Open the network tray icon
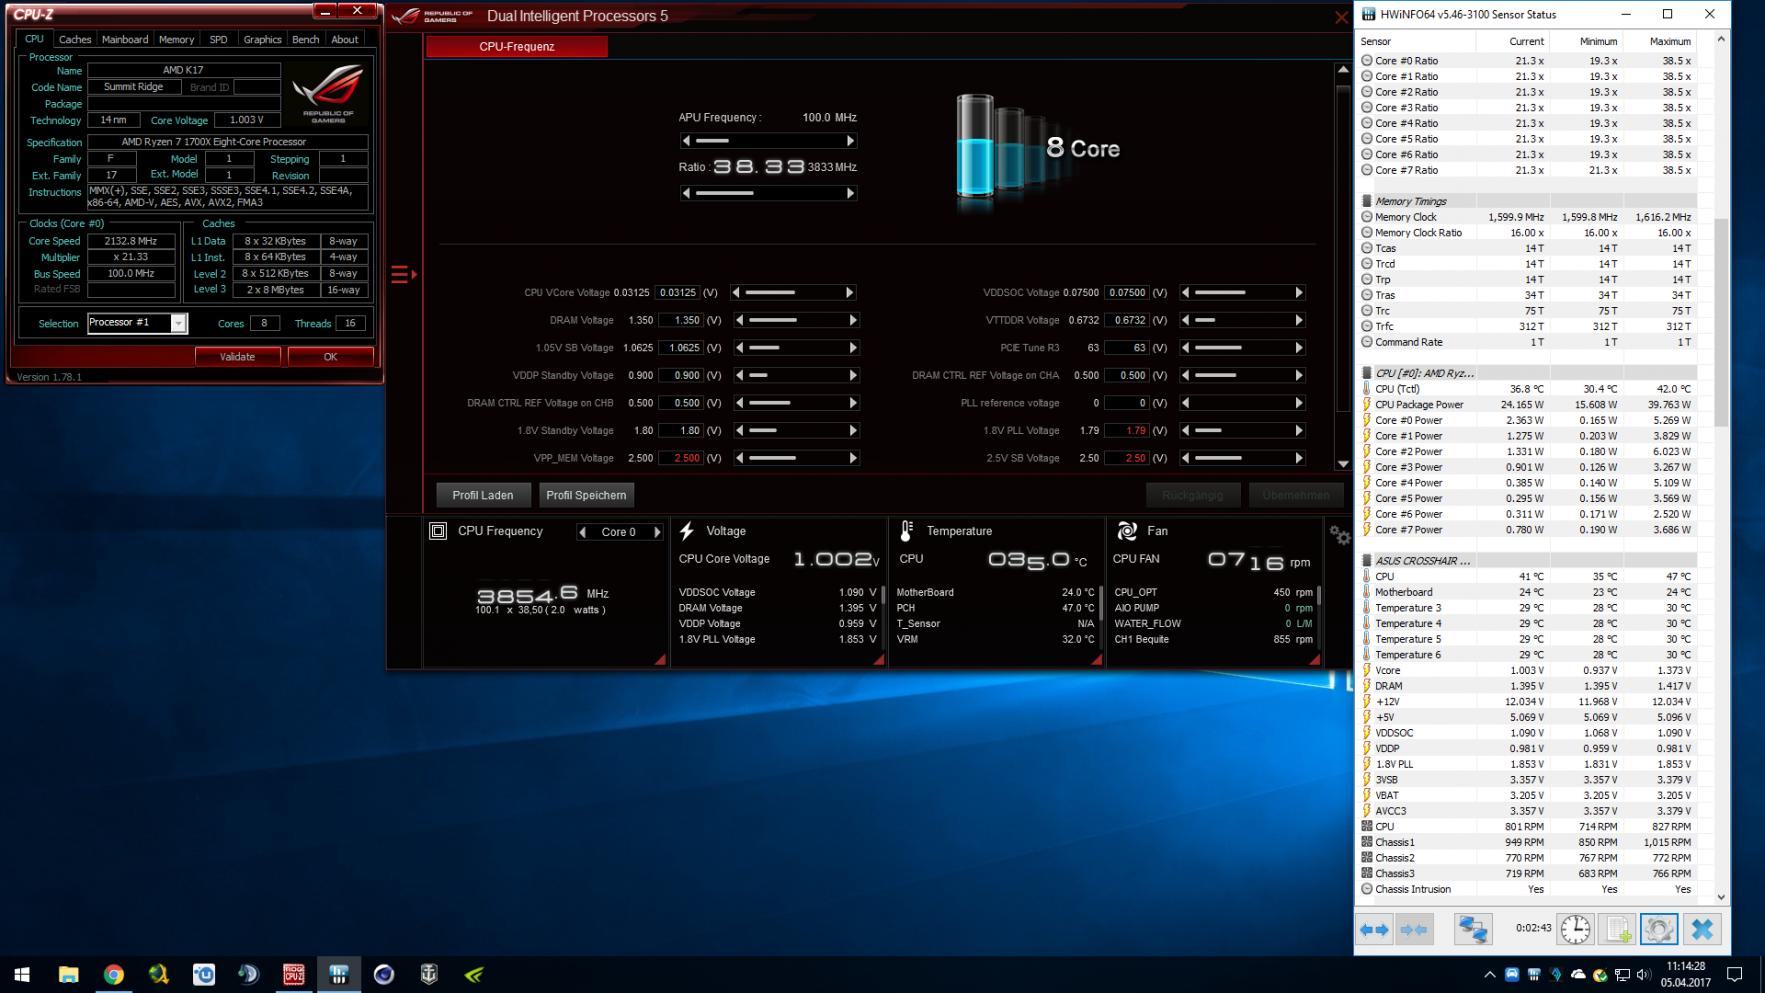 1621,975
